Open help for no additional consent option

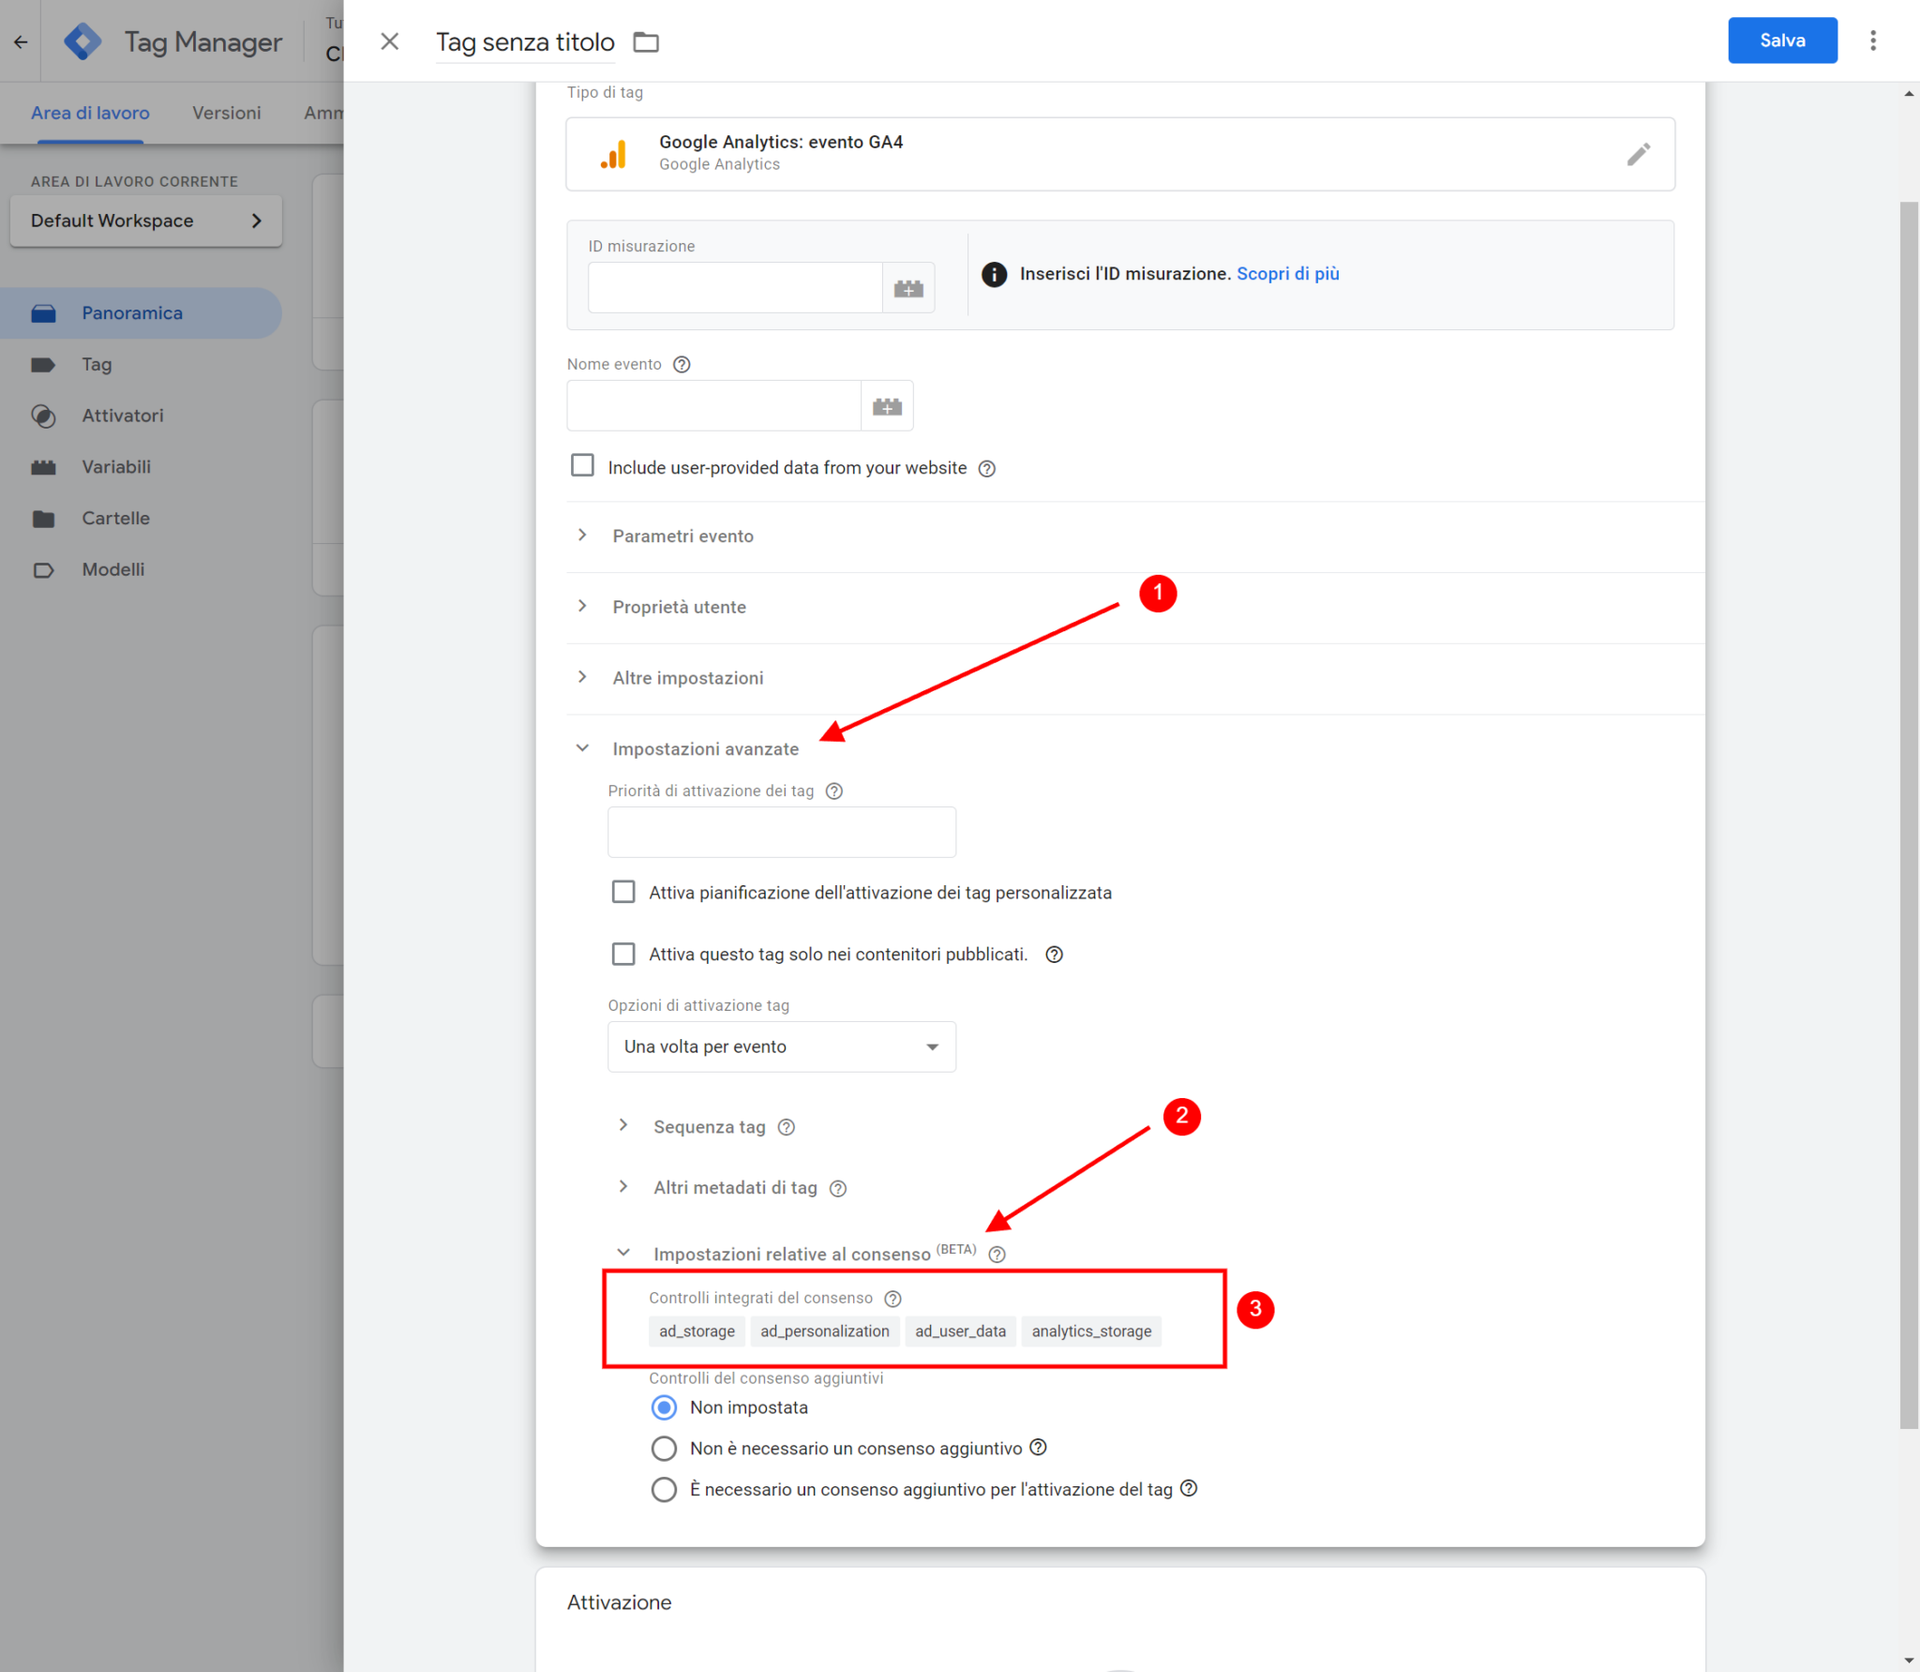(x=1038, y=1447)
